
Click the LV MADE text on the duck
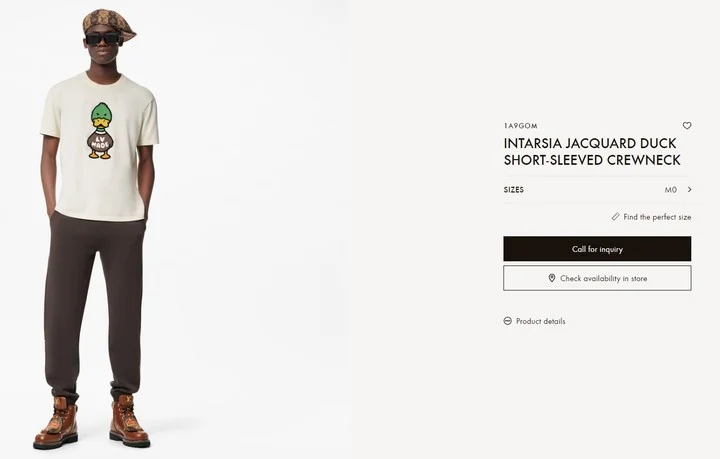pos(100,142)
